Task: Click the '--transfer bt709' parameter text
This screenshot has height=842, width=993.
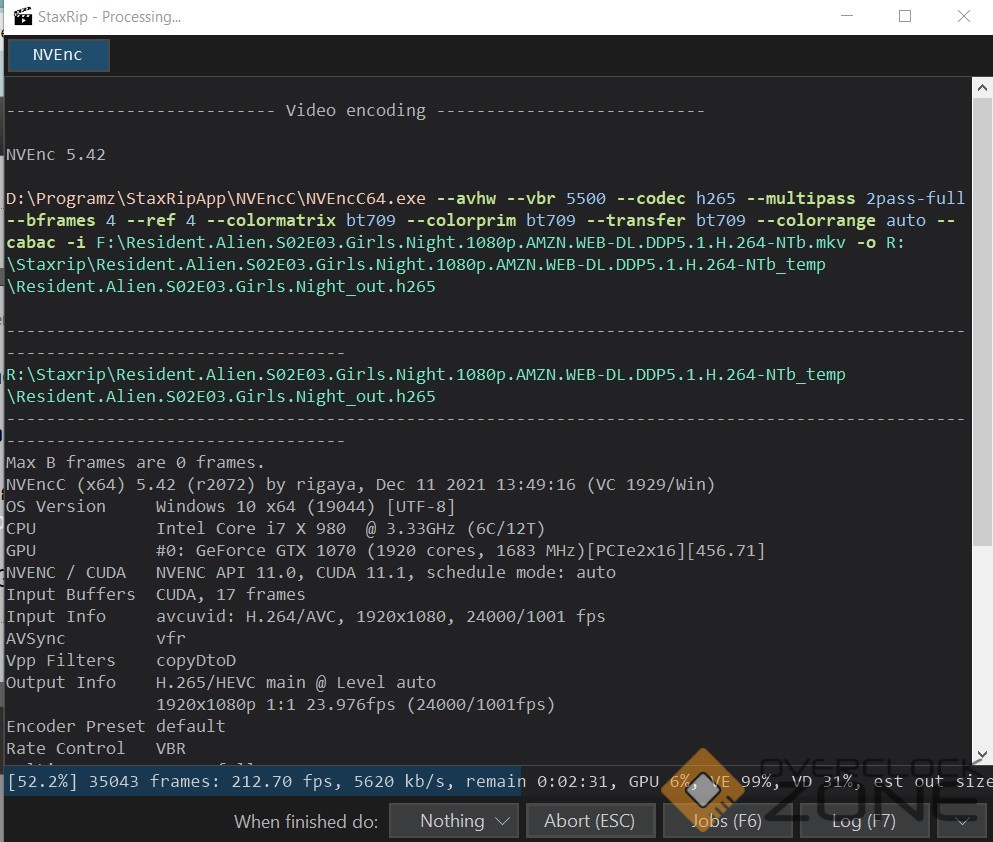Action: point(666,220)
